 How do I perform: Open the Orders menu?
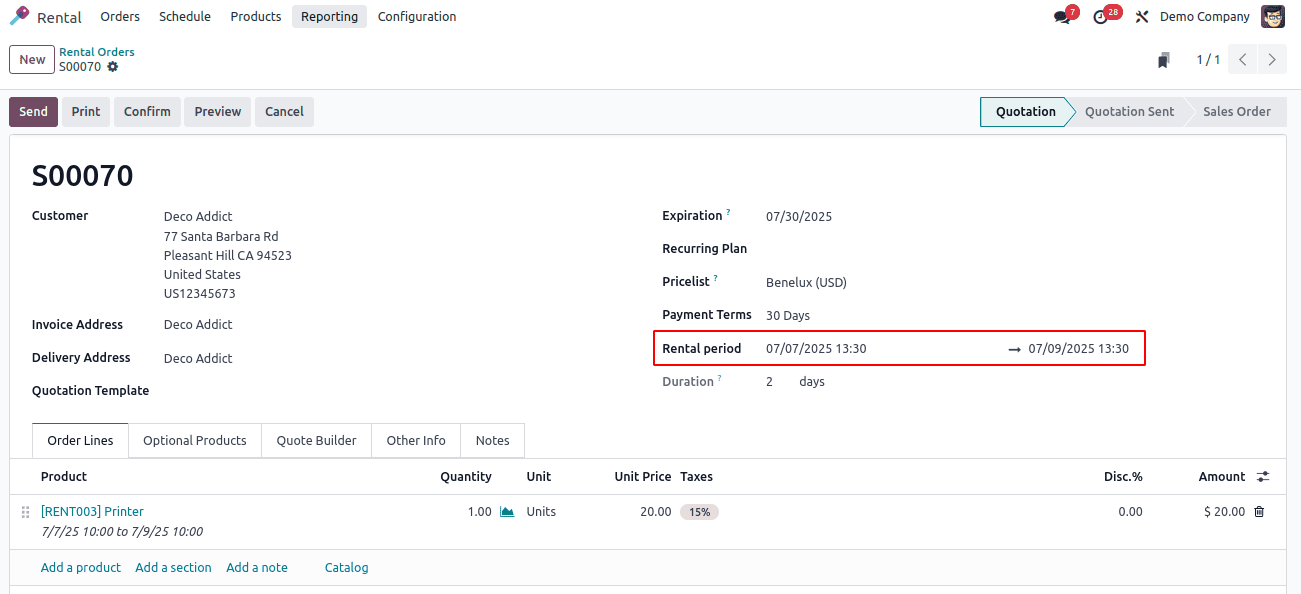(x=120, y=16)
